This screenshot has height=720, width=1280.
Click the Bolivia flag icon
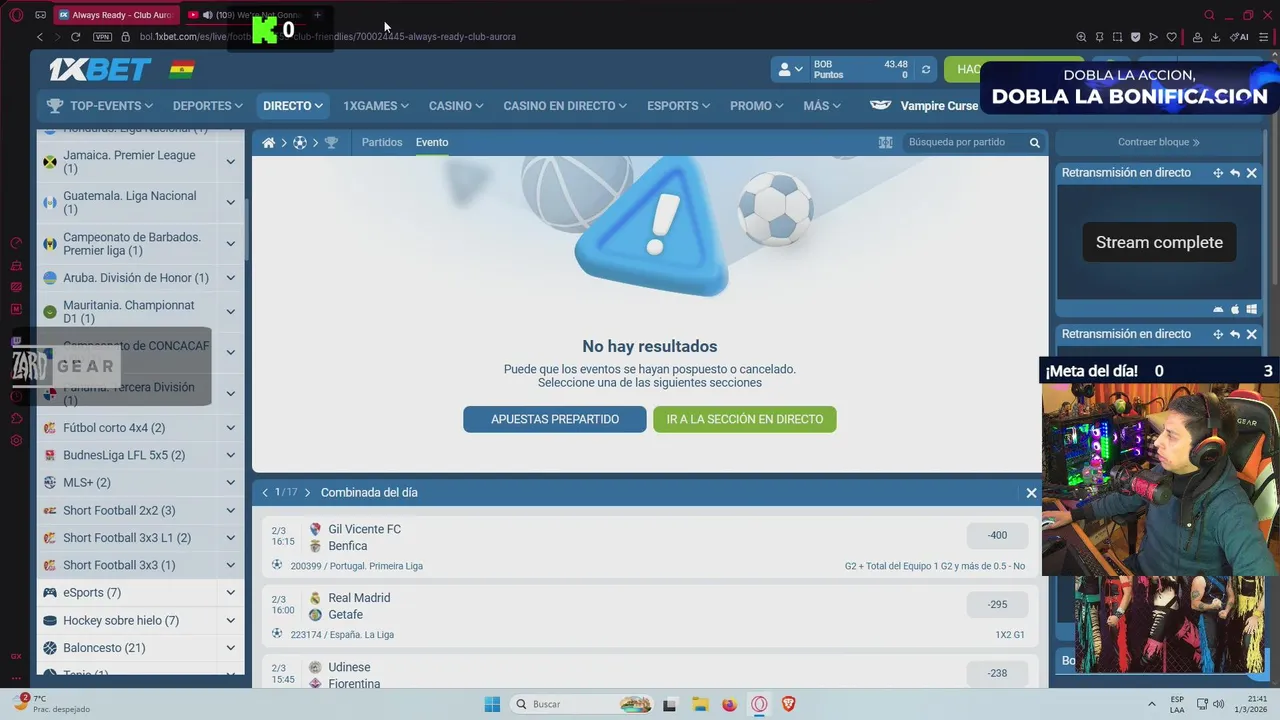(182, 69)
